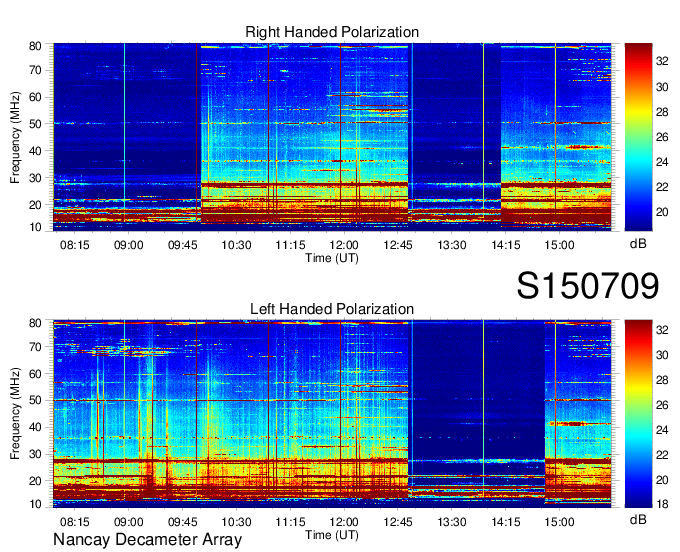Click the 20 dB value on upper colorbar
The width and height of the screenshot is (680, 552).
click(x=662, y=212)
